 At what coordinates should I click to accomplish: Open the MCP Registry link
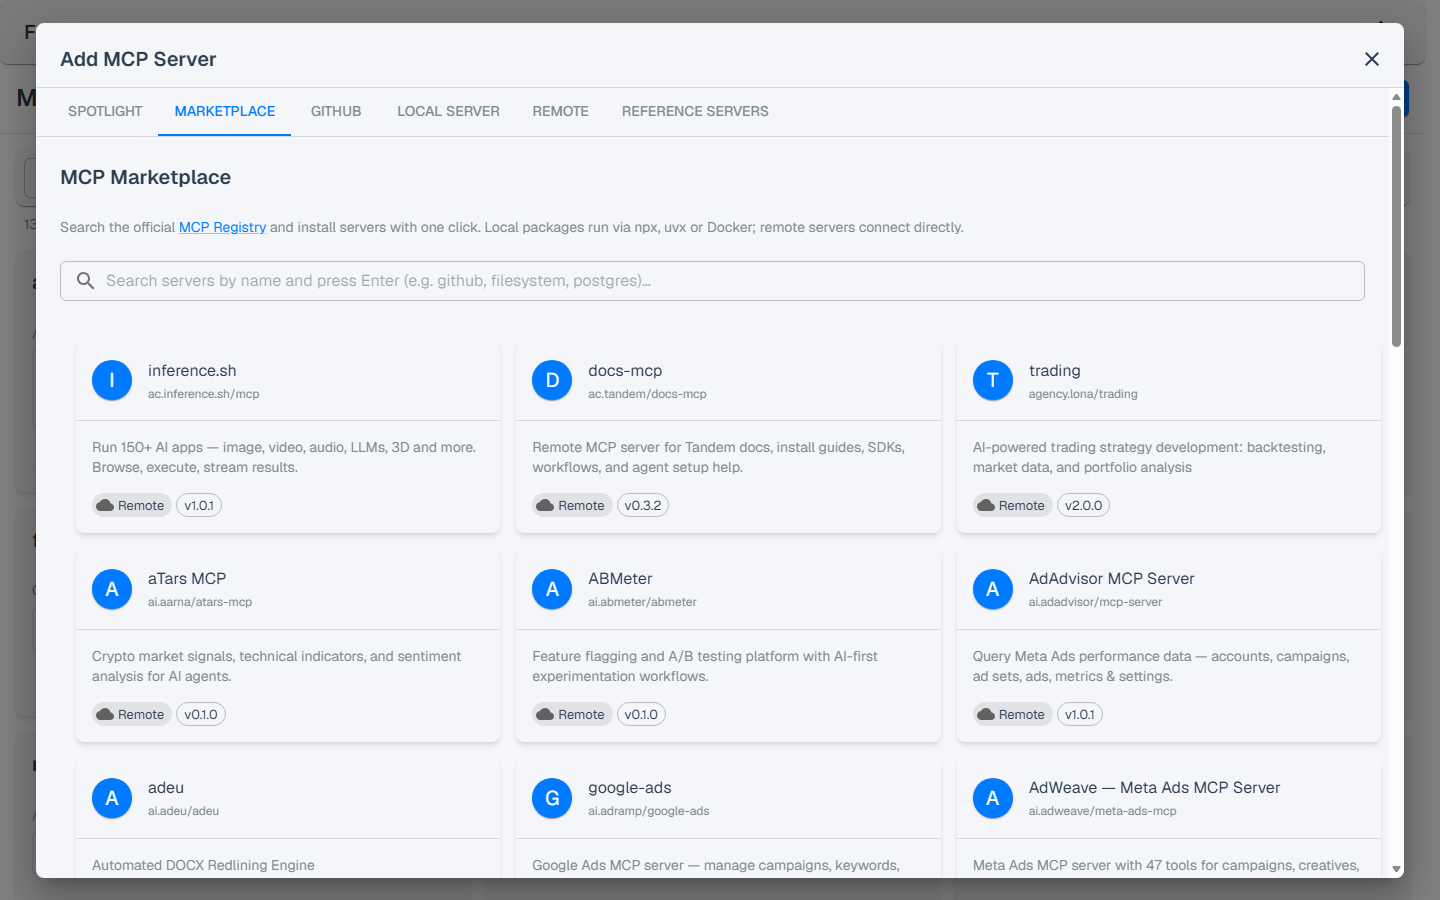(222, 227)
